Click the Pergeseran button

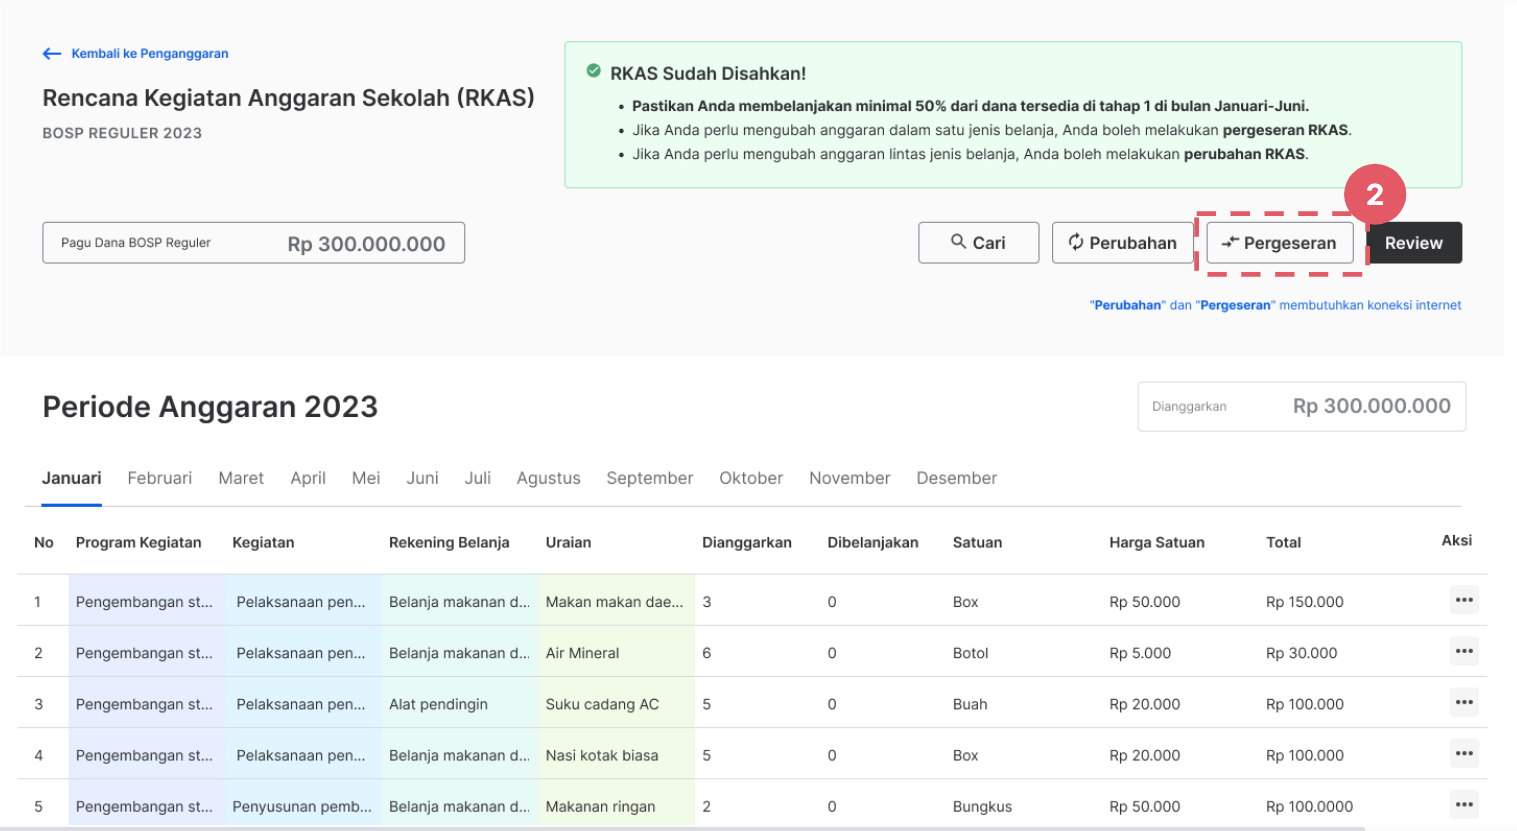pos(1279,243)
